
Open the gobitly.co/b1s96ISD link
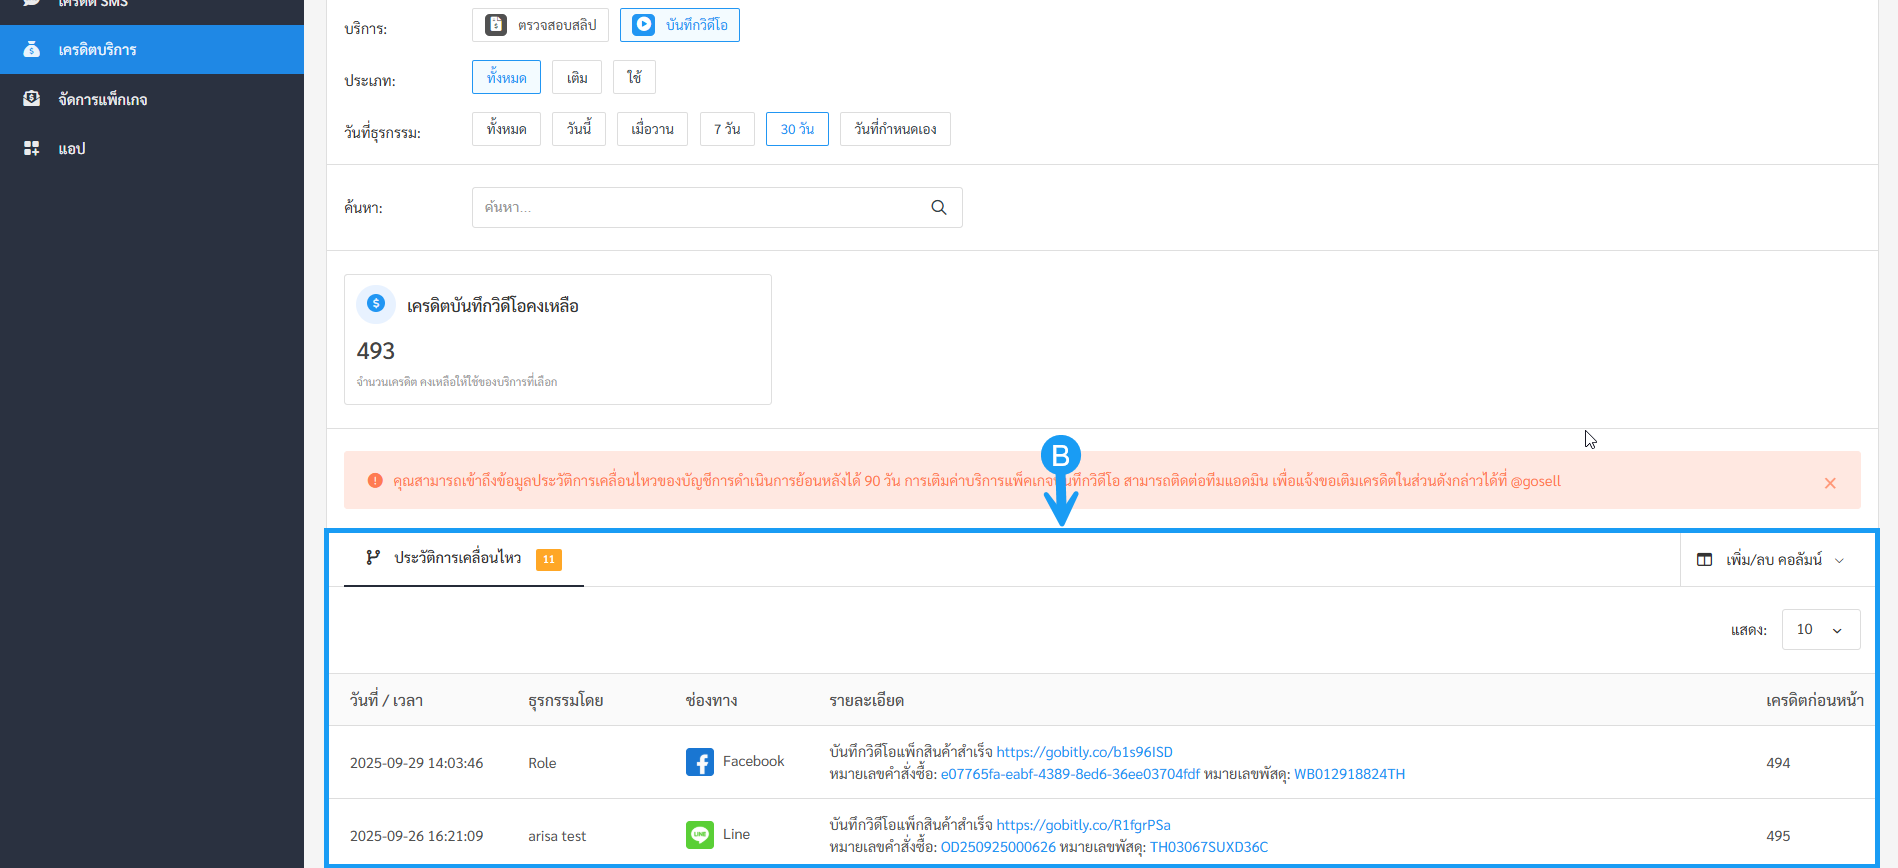[x=1084, y=752]
